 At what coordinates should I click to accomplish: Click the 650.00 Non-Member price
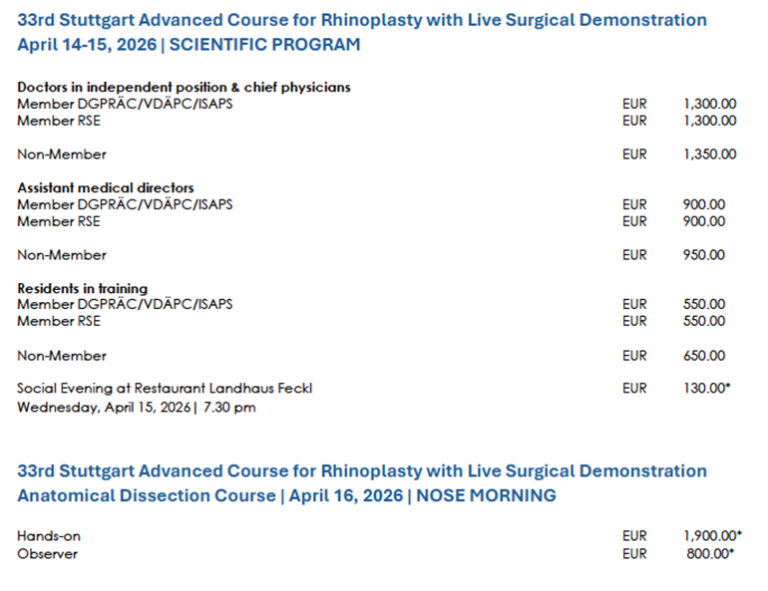(x=704, y=356)
